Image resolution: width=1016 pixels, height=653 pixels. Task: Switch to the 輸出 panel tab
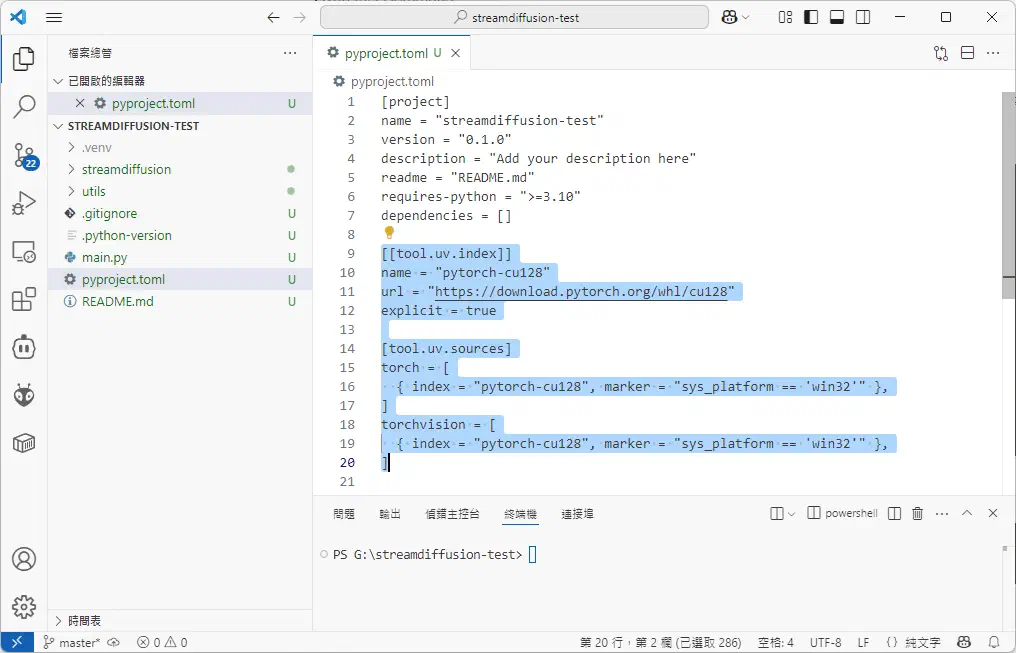pyautogui.click(x=389, y=514)
